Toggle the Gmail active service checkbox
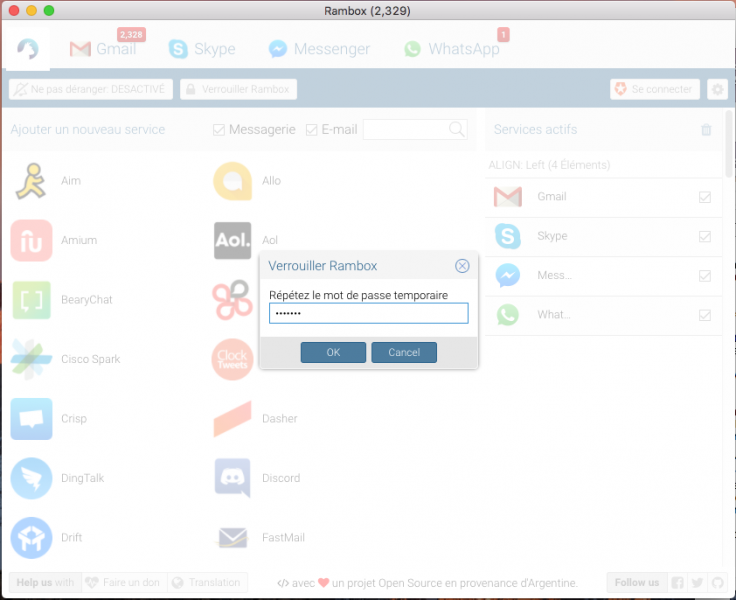736x600 pixels. [705, 197]
